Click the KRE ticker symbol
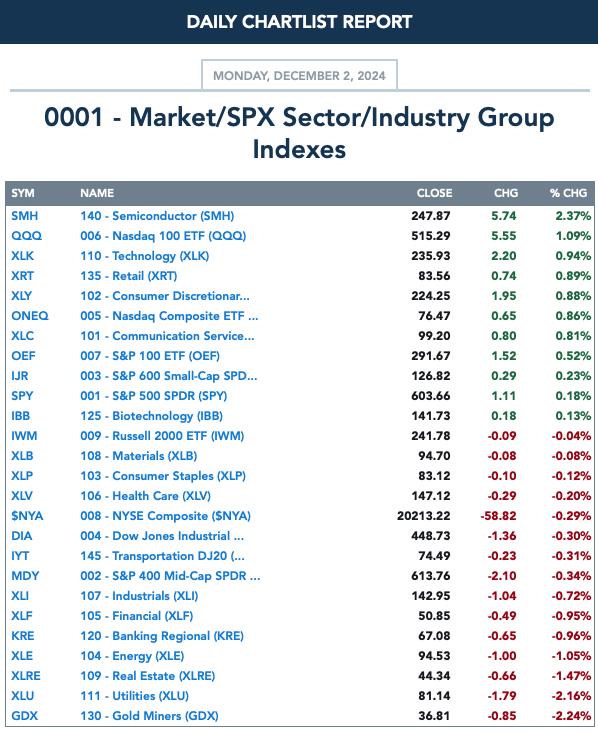 23,636
